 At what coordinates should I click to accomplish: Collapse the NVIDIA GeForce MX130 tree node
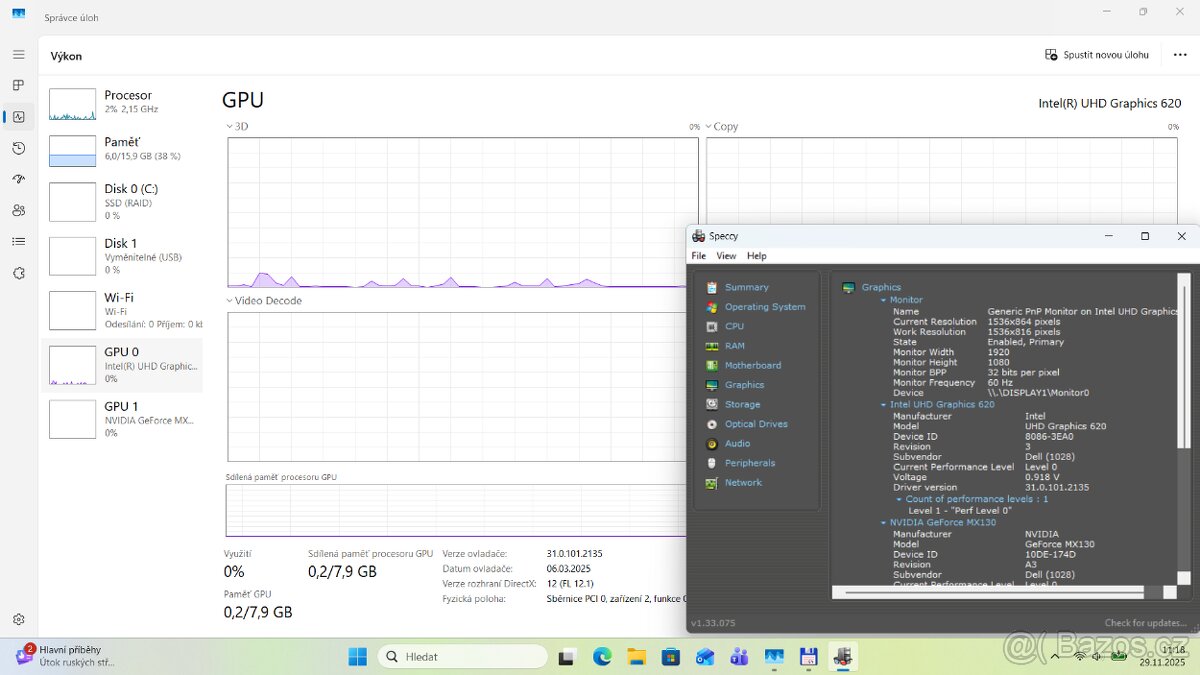tap(883, 521)
